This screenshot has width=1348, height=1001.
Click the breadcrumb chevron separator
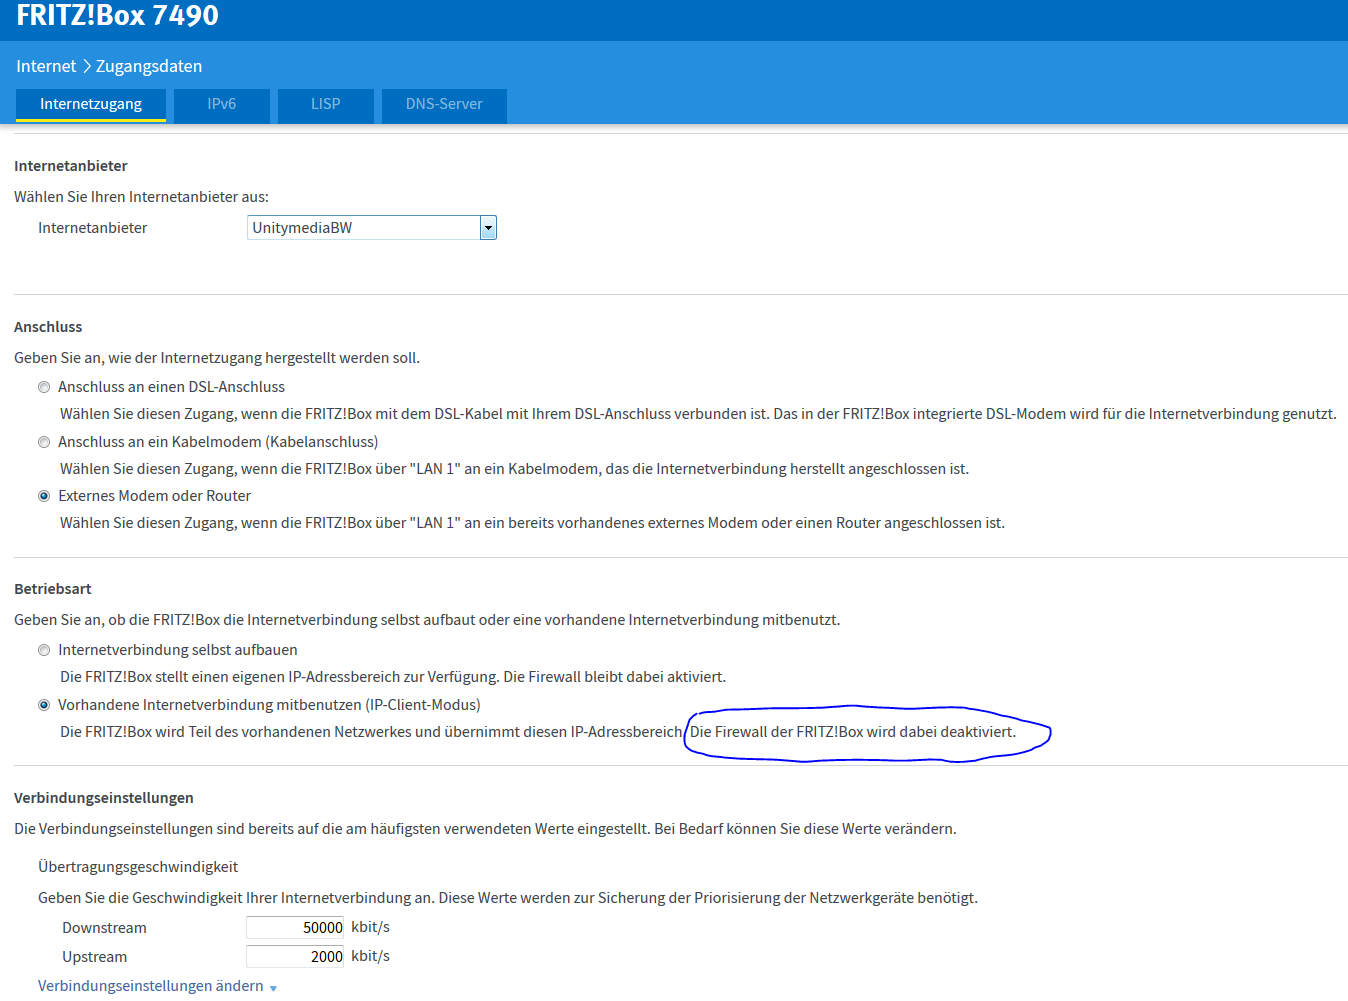pos(87,66)
